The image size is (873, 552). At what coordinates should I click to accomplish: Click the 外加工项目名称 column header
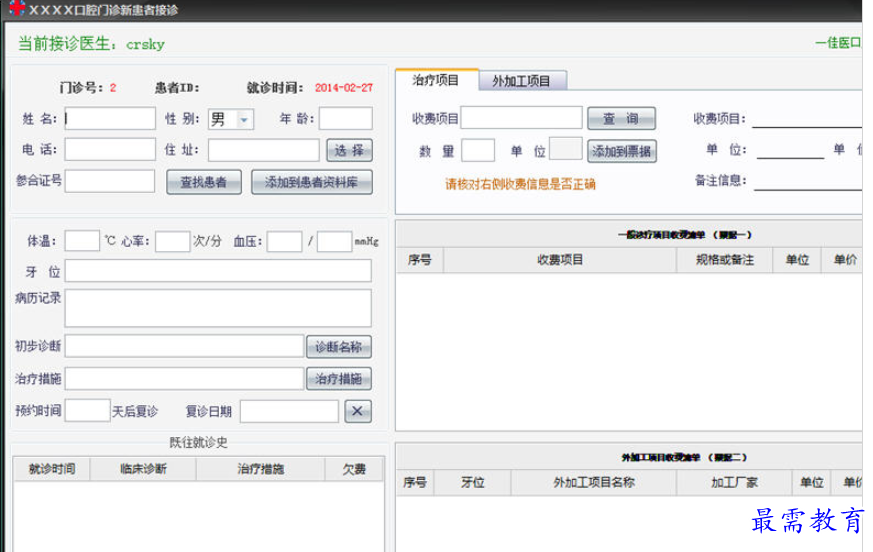tap(594, 482)
